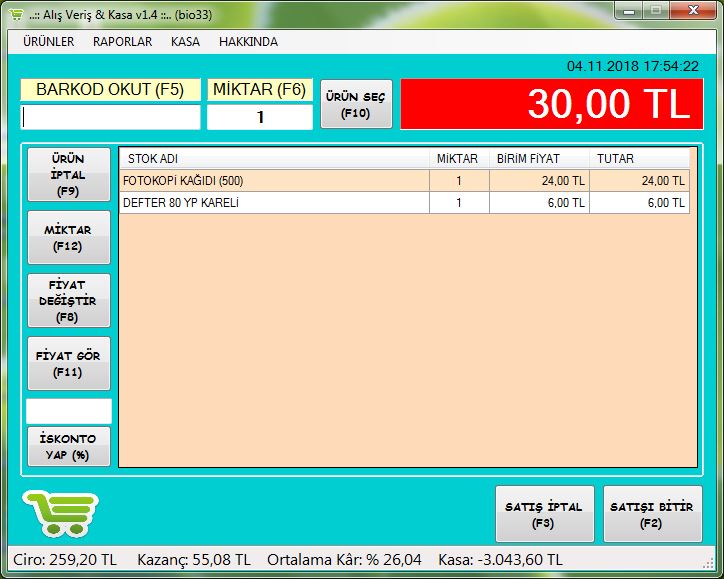Click the ÜRÜN SEÇ (F10) button

356,104
